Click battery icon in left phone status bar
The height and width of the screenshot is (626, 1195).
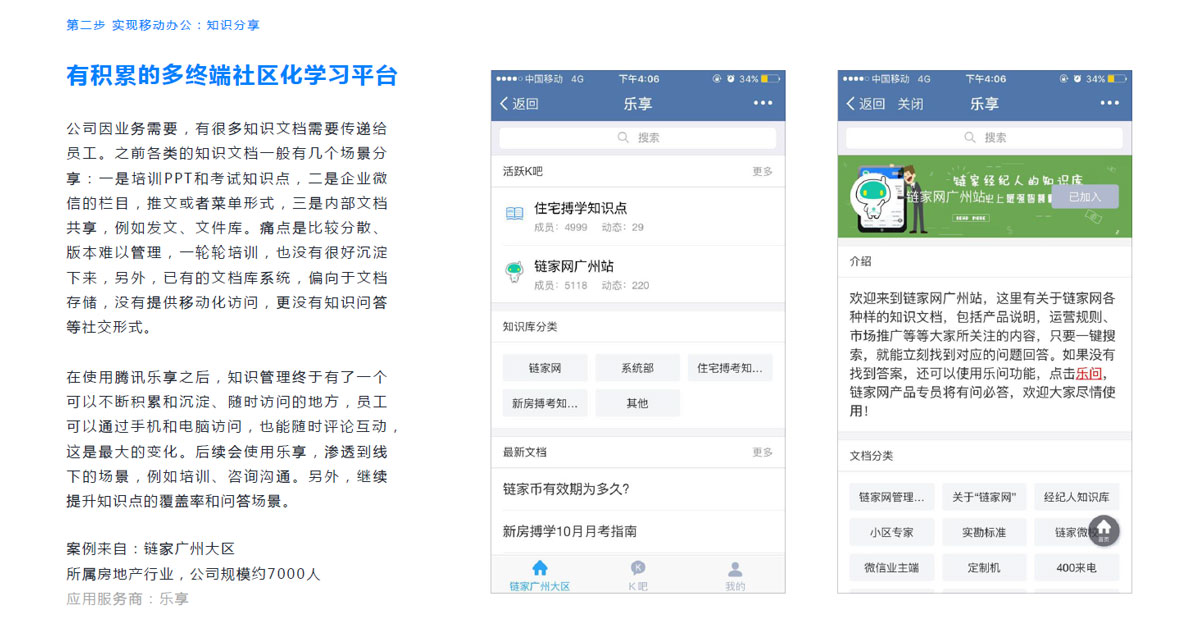click(770, 79)
